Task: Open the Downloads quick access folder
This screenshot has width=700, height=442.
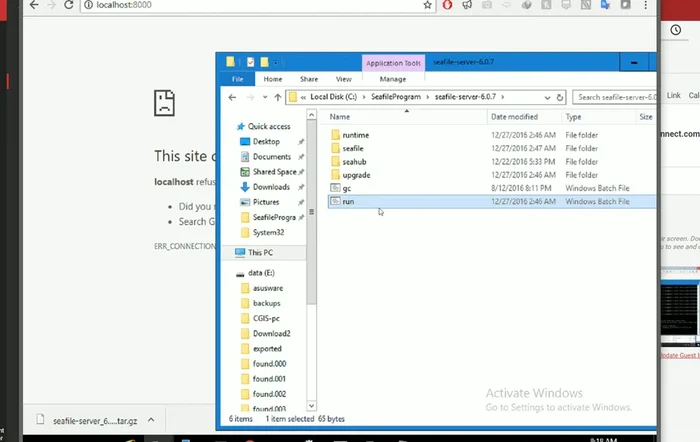Action: [271, 187]
